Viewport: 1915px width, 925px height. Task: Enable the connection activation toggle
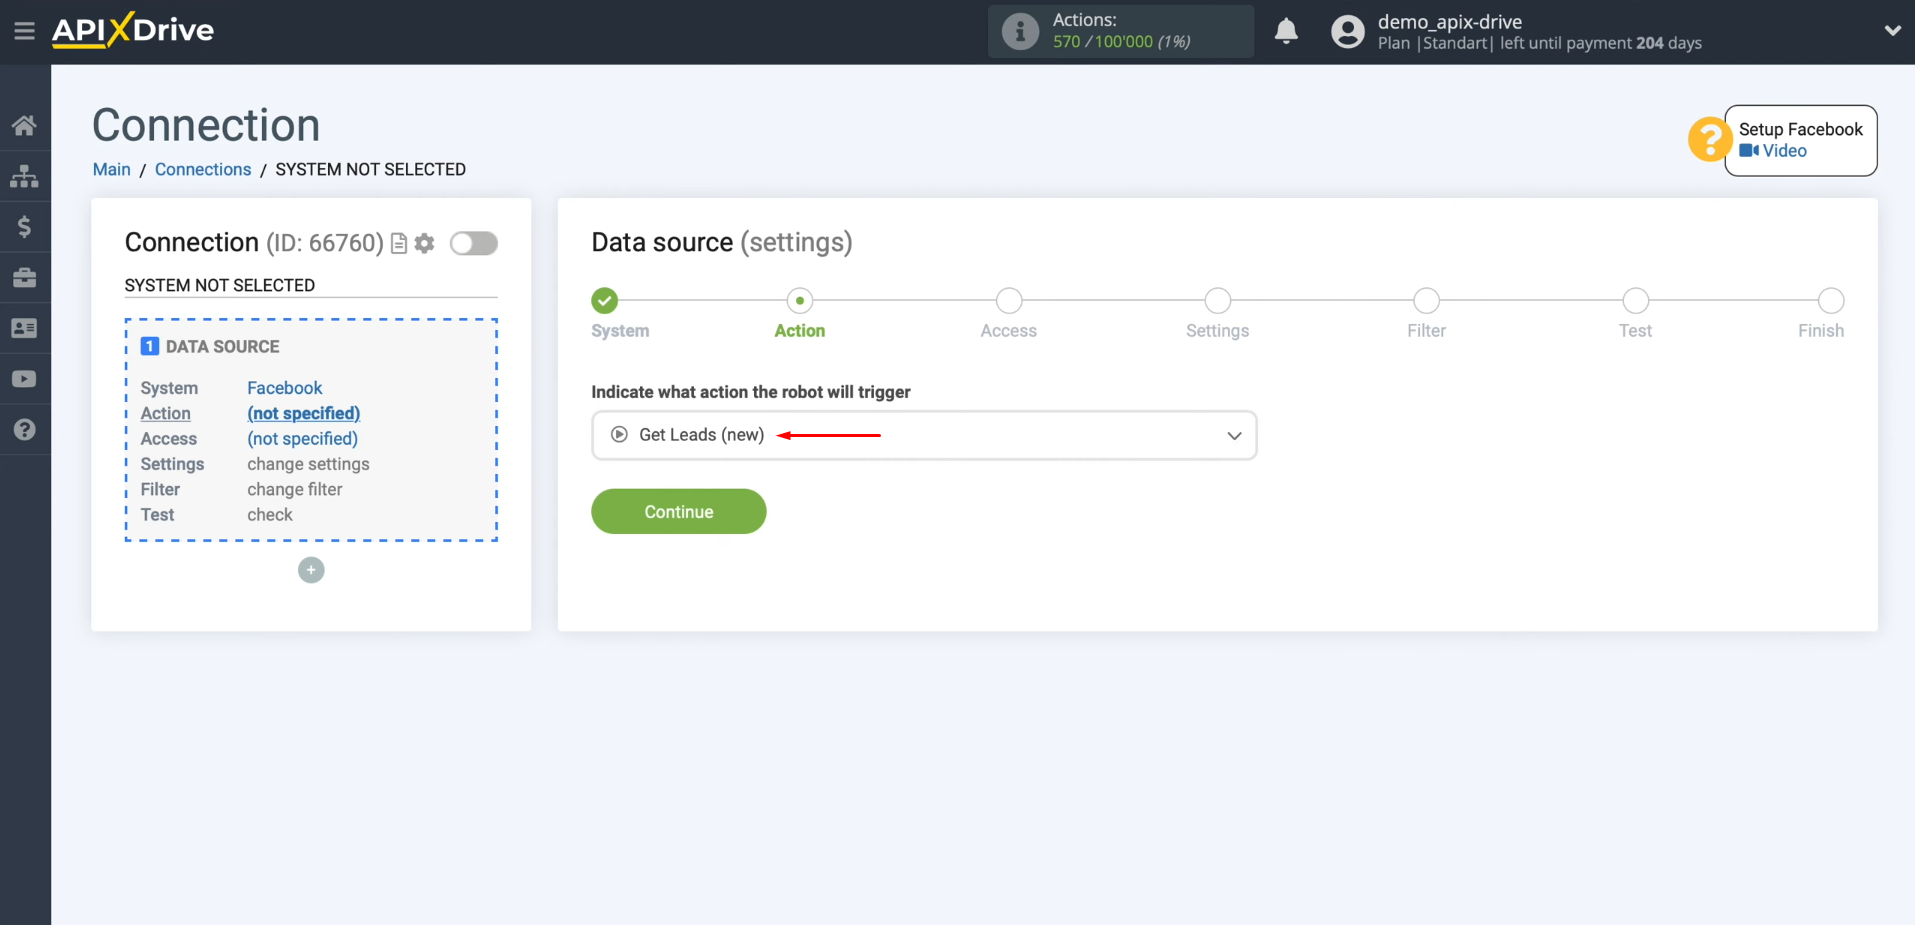[473, 243]
